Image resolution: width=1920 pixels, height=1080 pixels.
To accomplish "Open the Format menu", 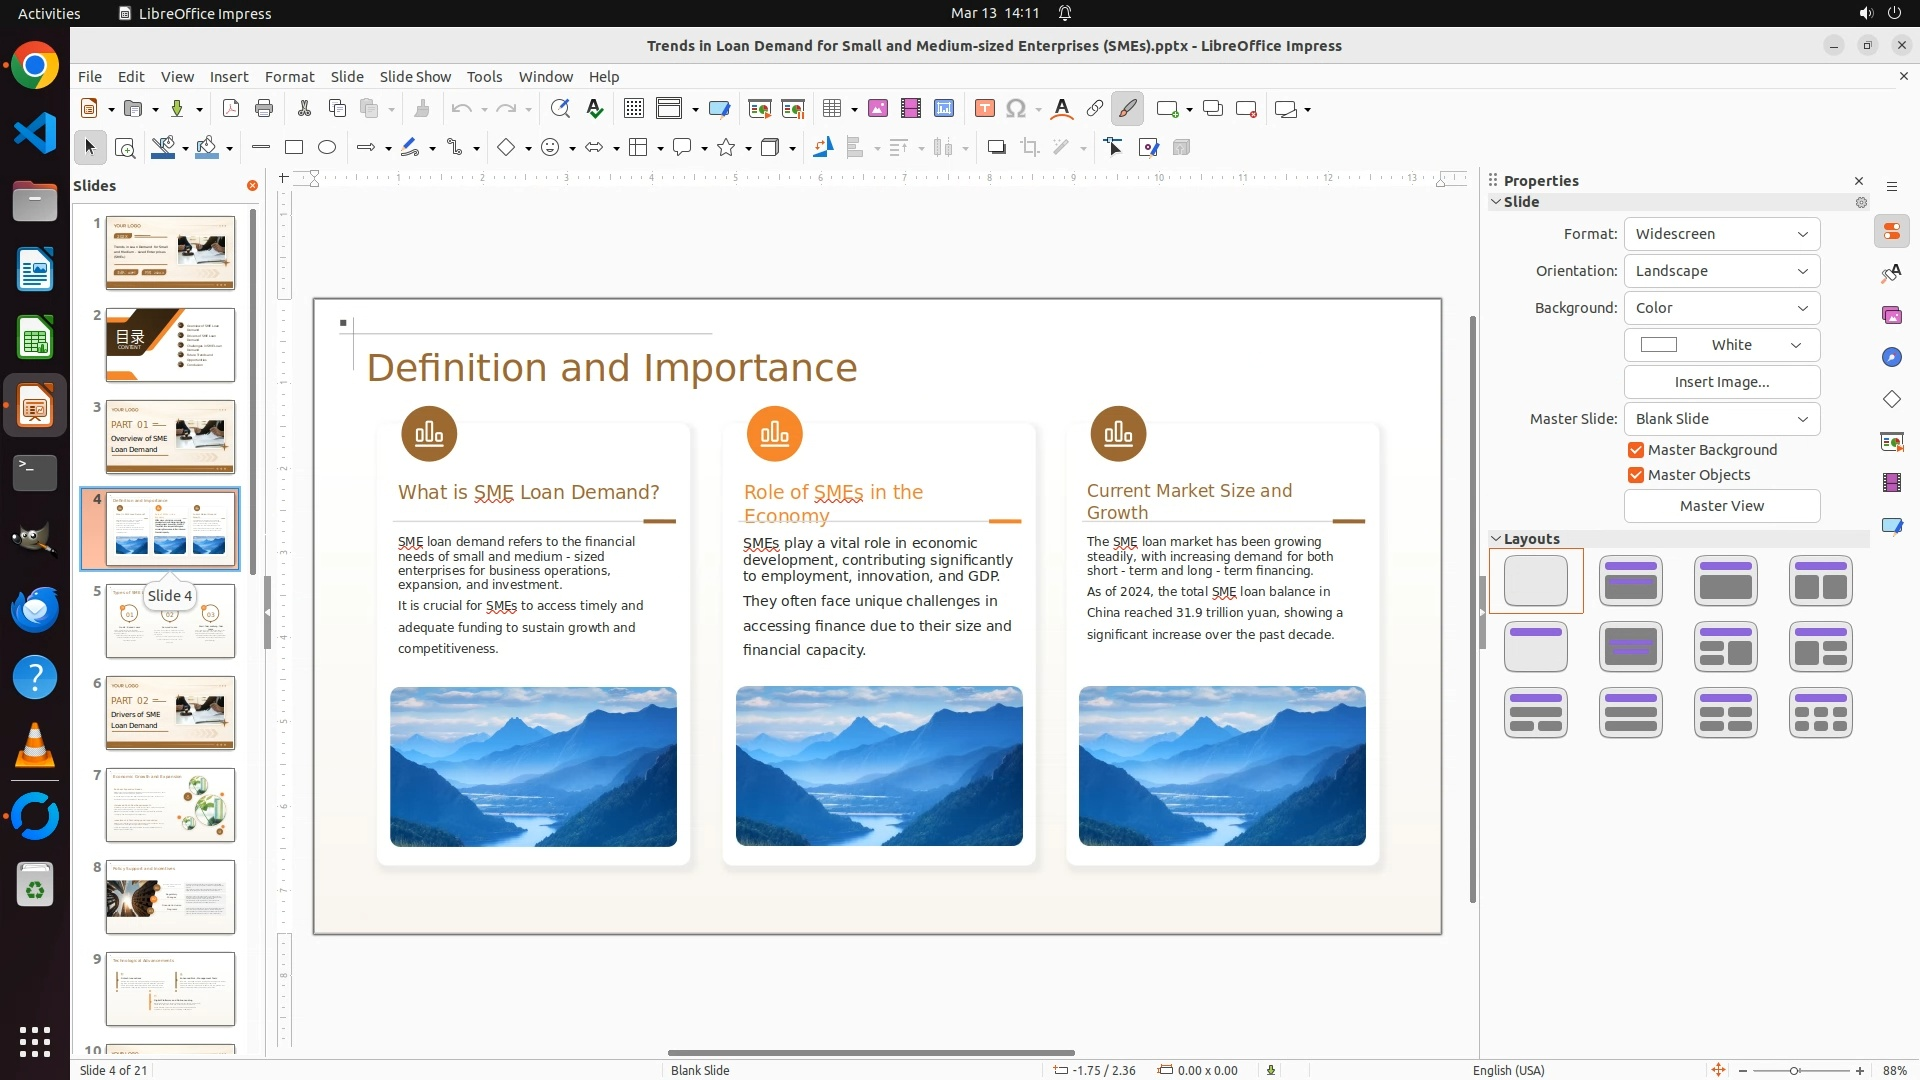I will 289,77.
